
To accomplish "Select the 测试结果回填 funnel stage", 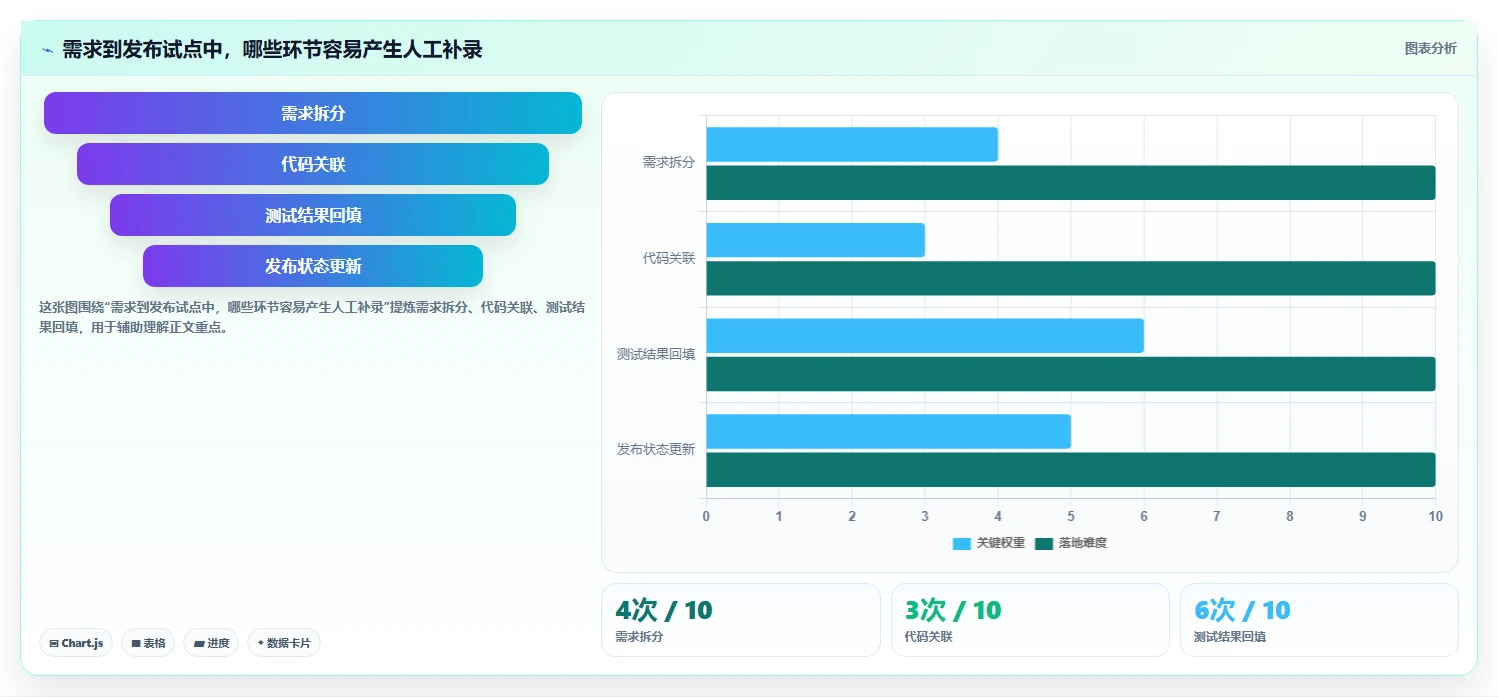I will click(x=313, y=215).
